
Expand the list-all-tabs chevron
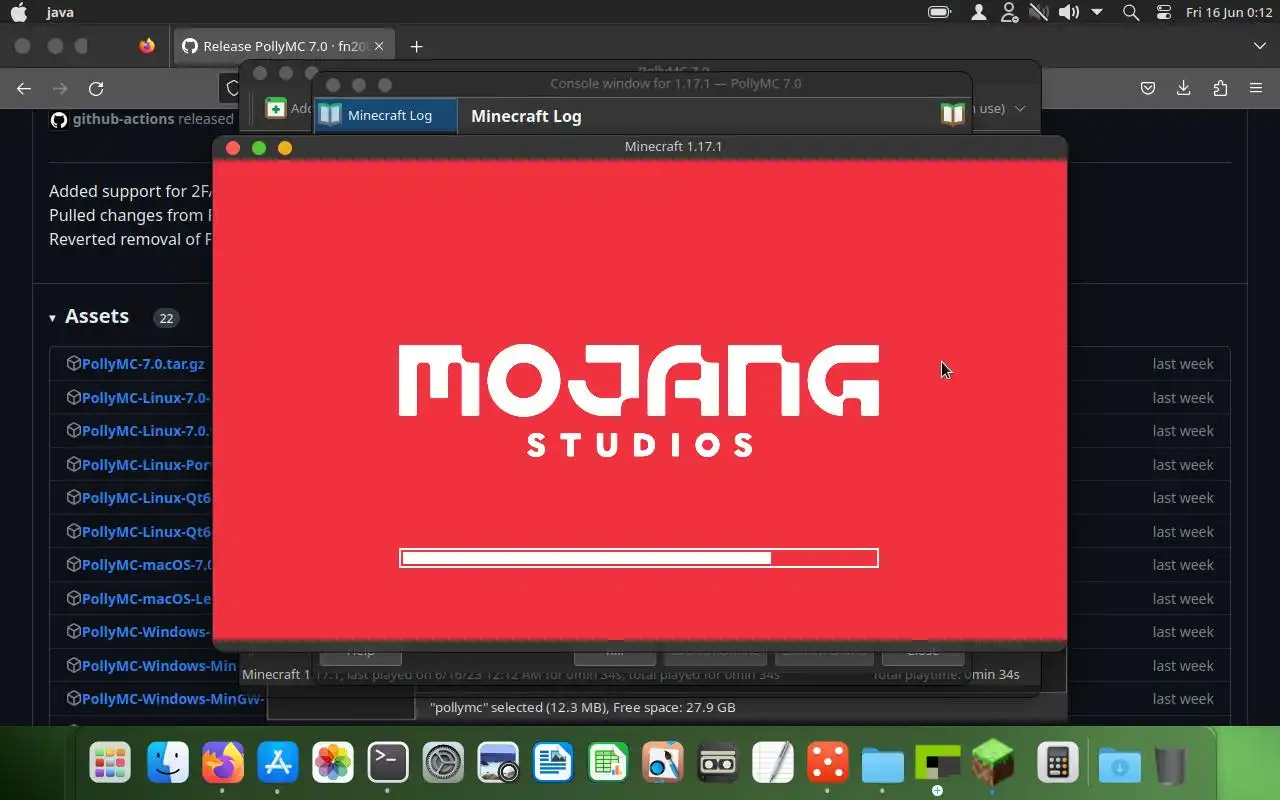click(x=1259, y=46)
